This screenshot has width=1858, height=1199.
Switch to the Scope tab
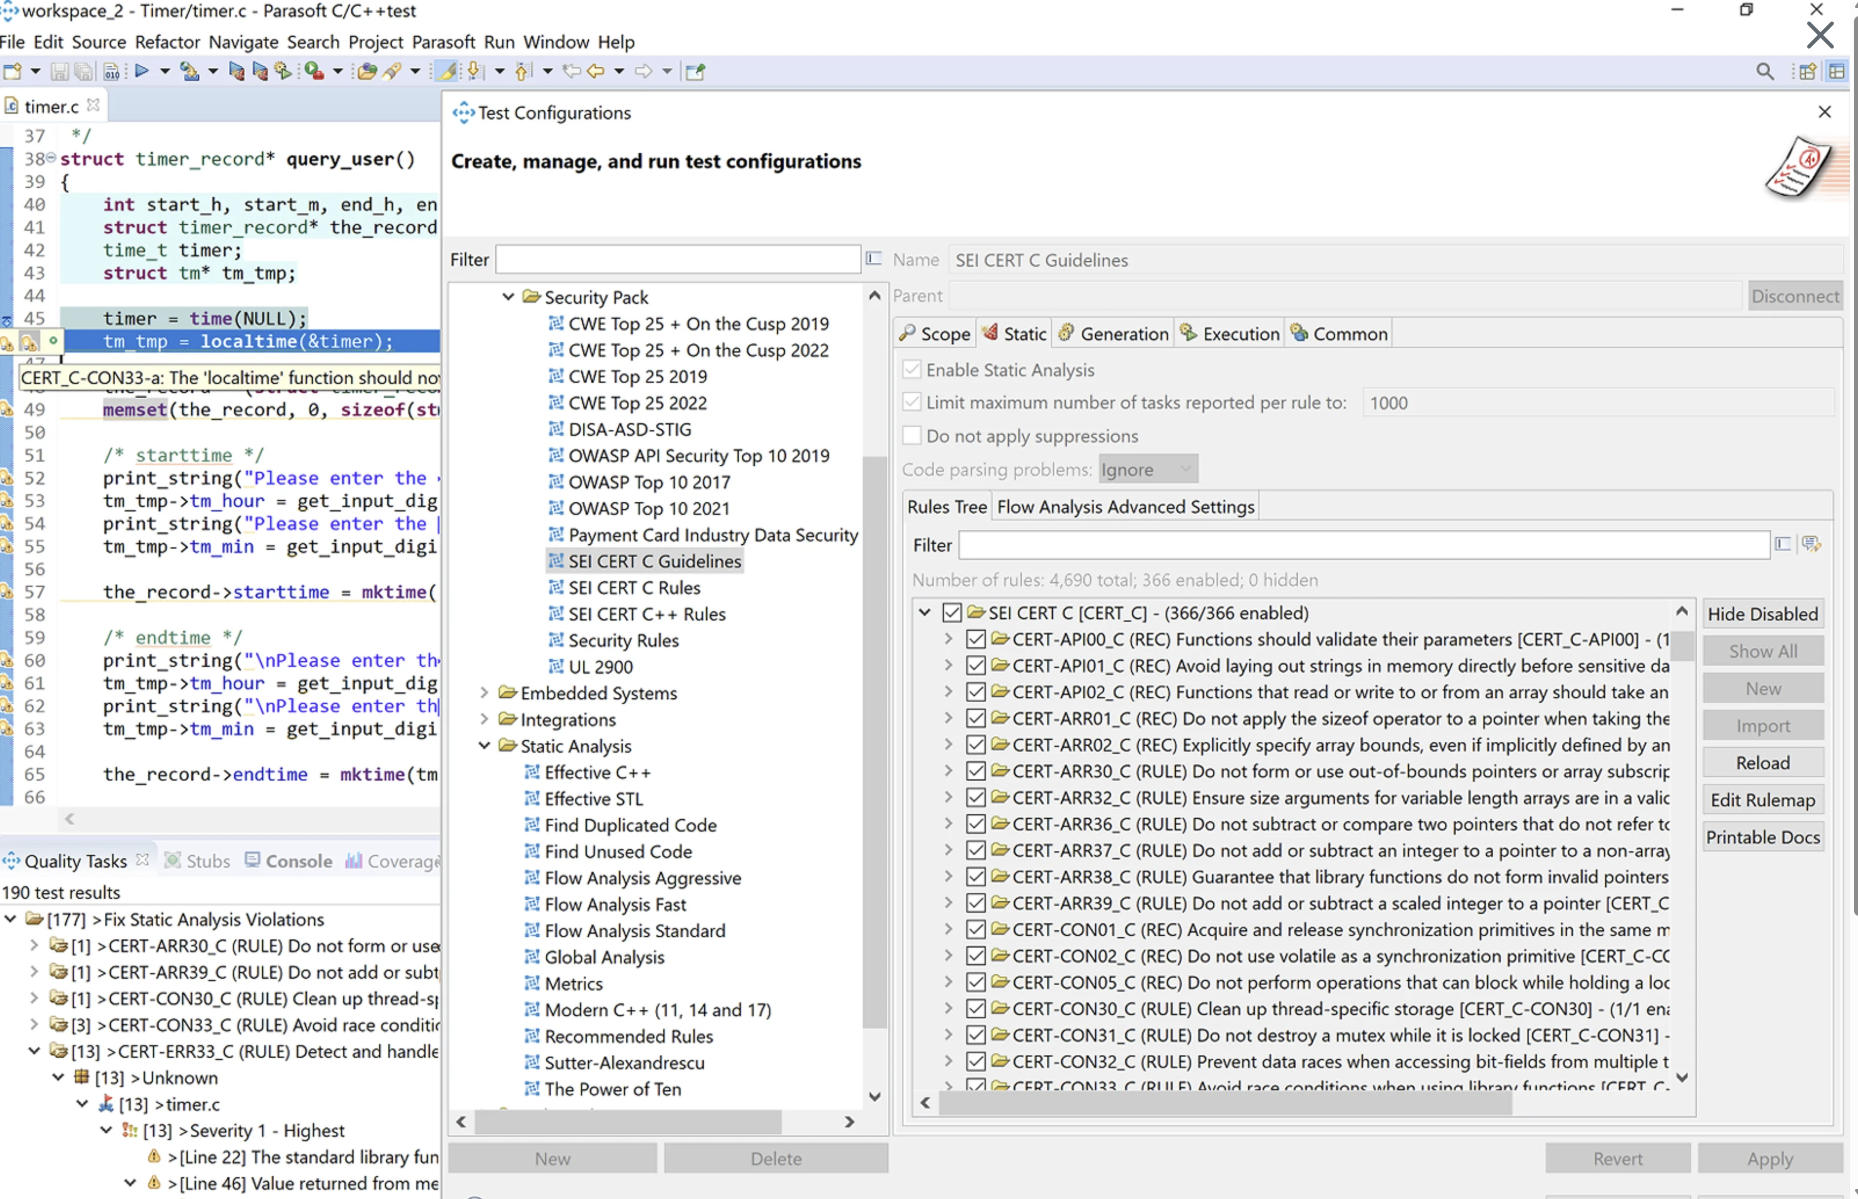[x=934, y=333]
